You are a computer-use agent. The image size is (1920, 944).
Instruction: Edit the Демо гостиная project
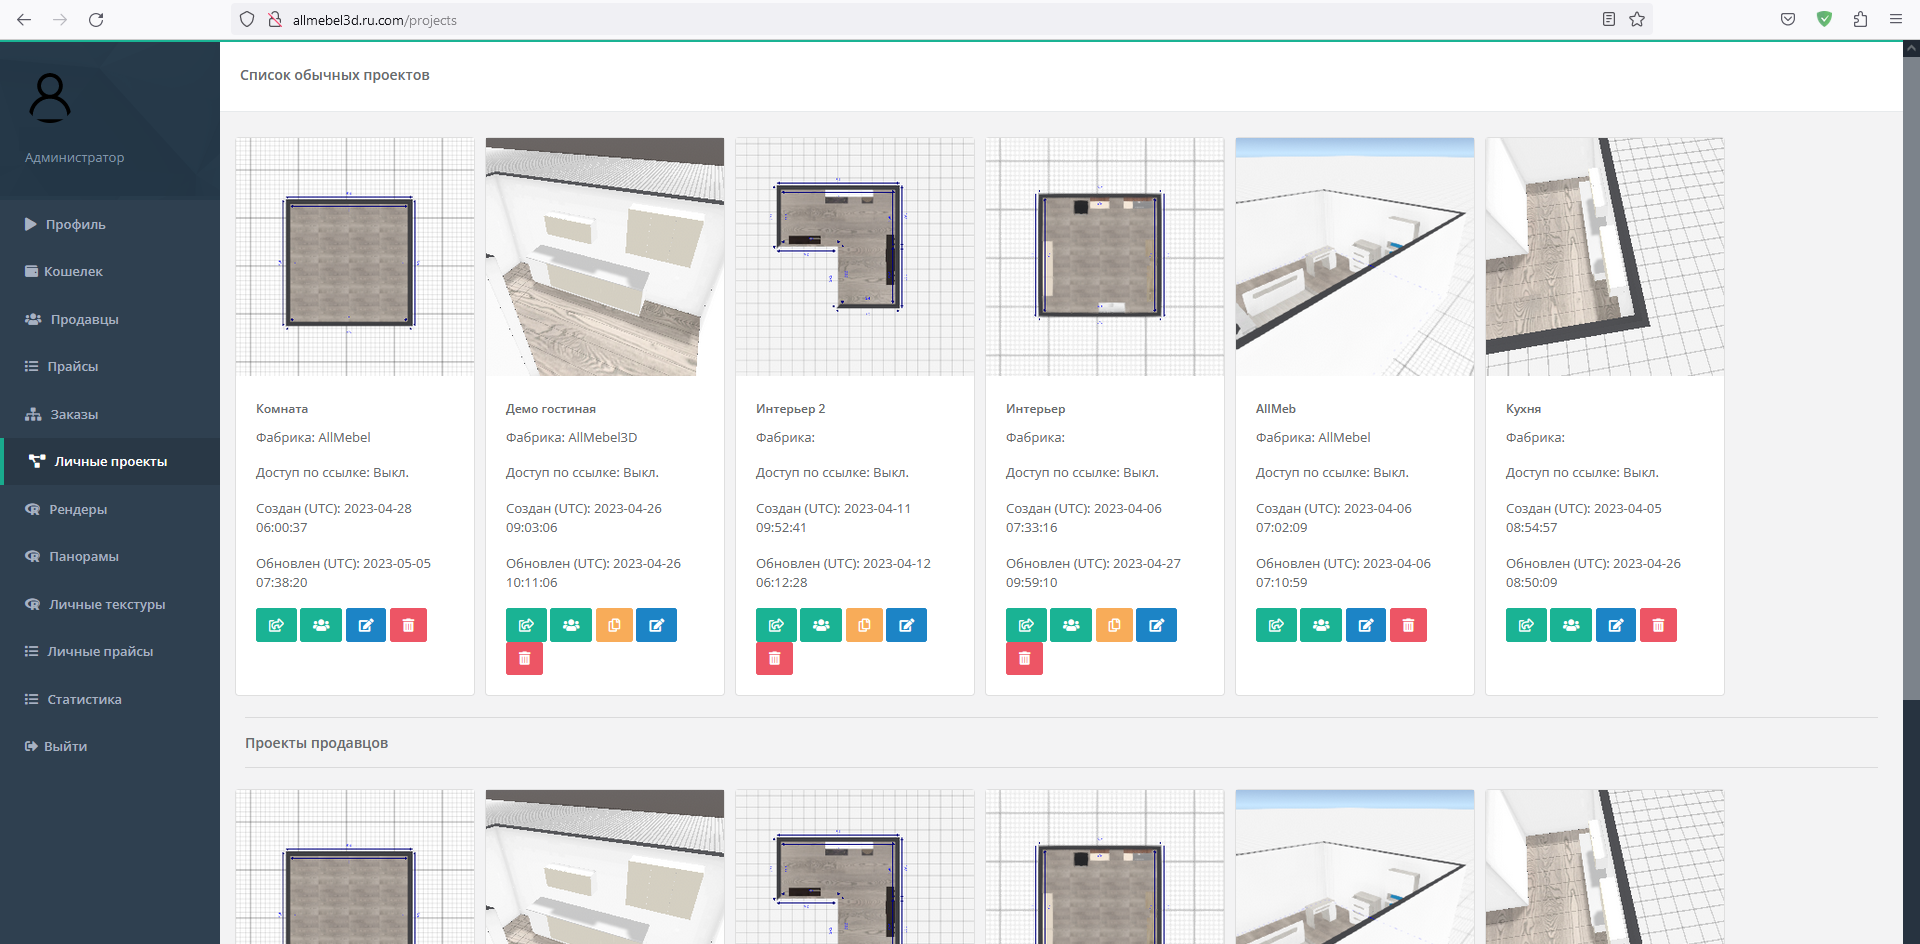(656, 625)
